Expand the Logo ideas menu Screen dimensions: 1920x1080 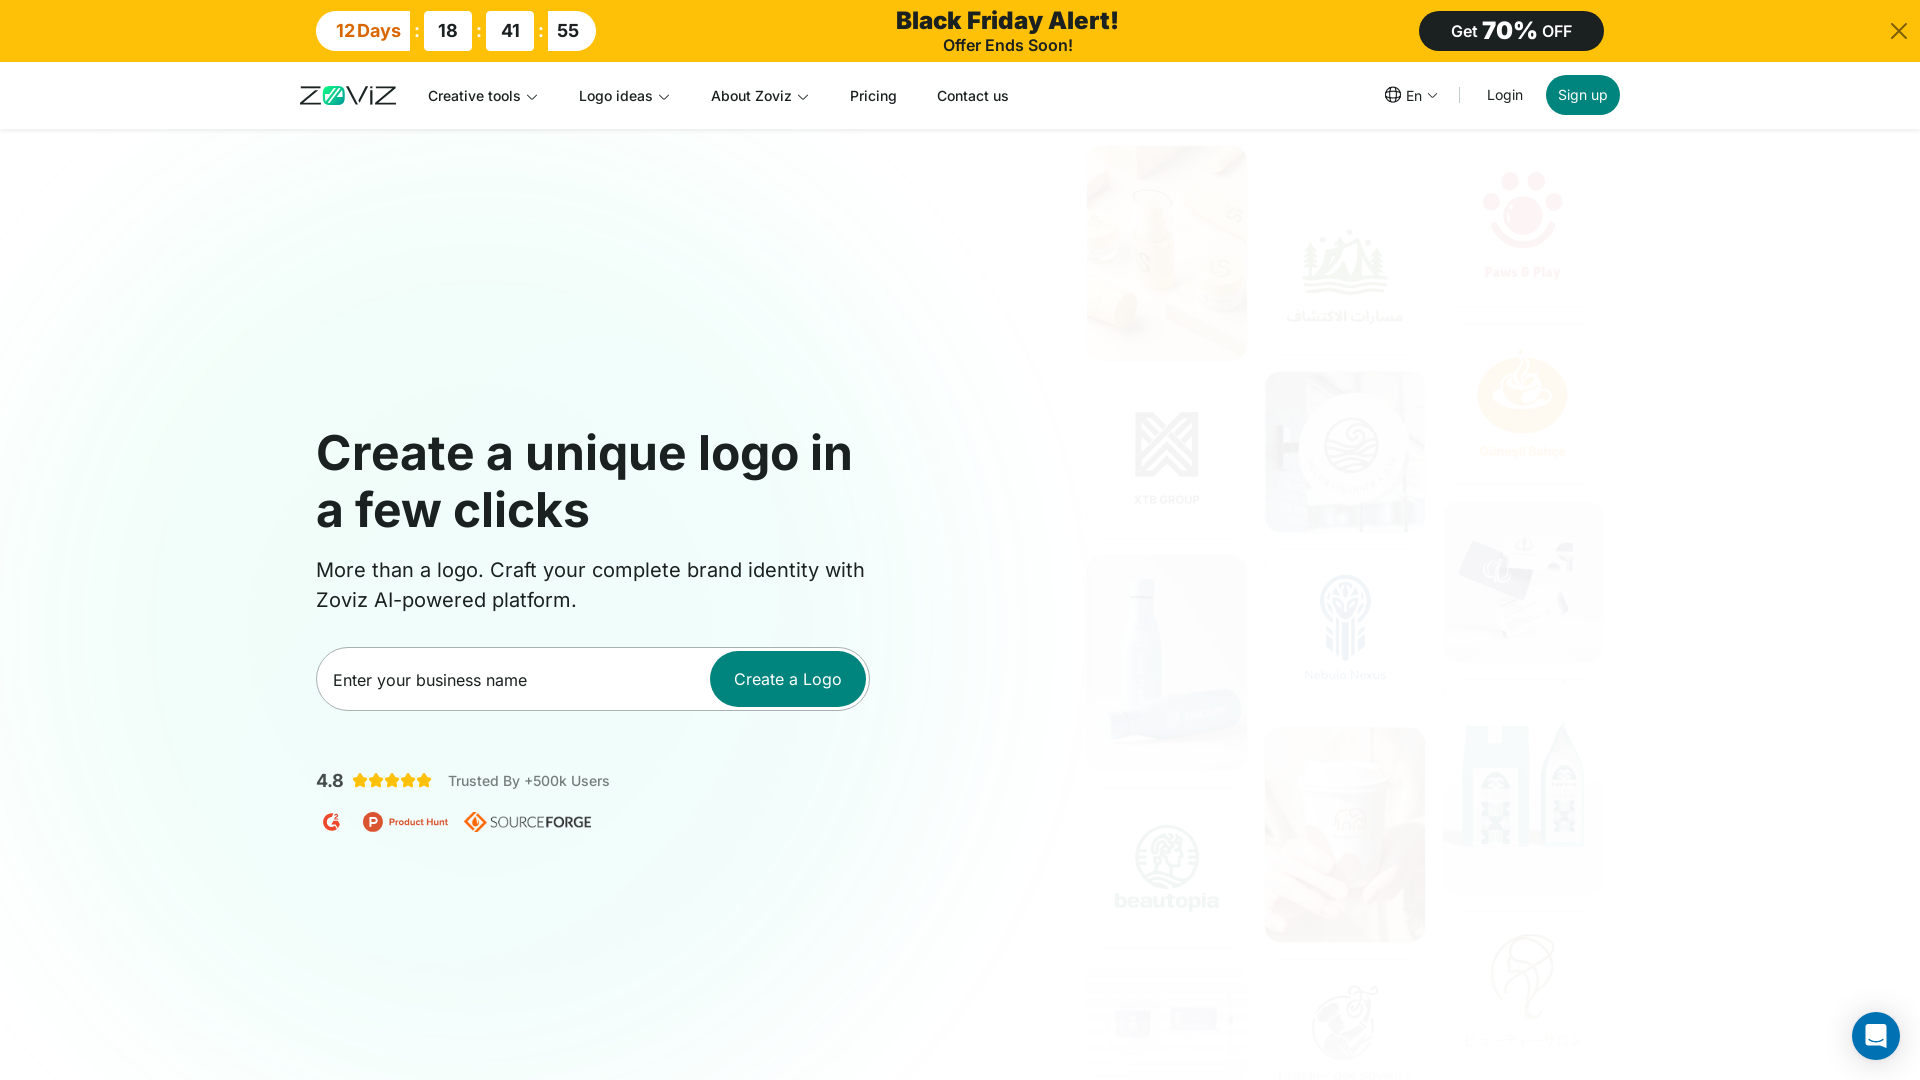click(x=624, y=96)
